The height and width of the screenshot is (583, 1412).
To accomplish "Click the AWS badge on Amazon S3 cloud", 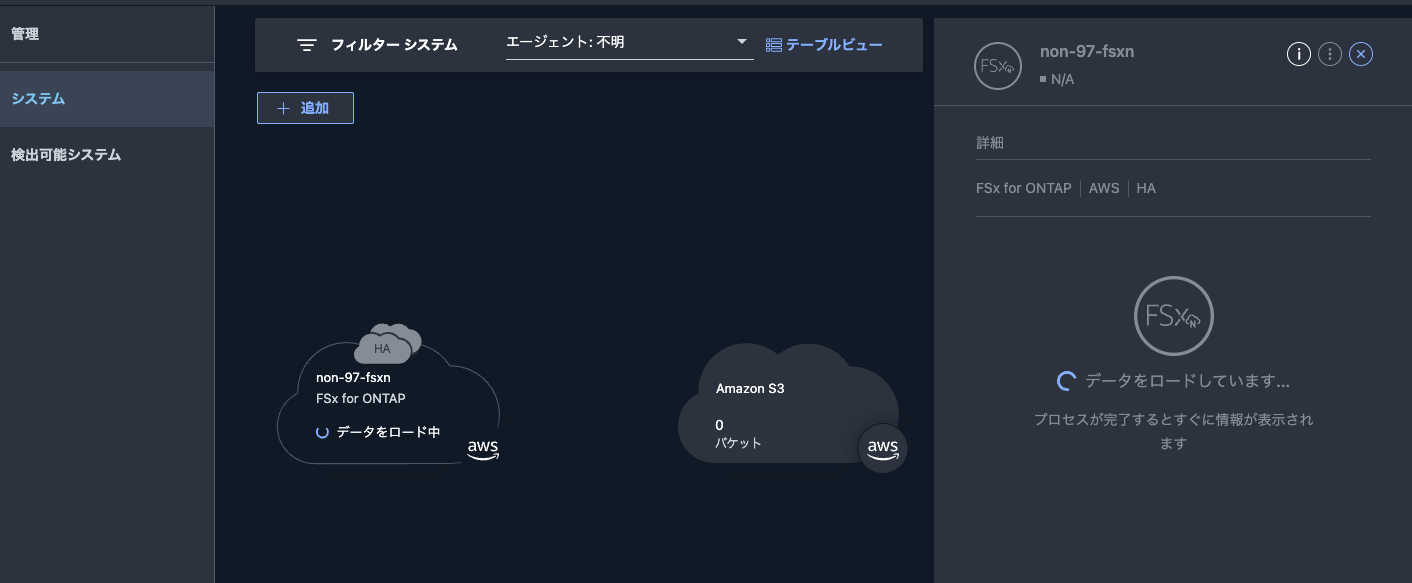I will point(883,448).
